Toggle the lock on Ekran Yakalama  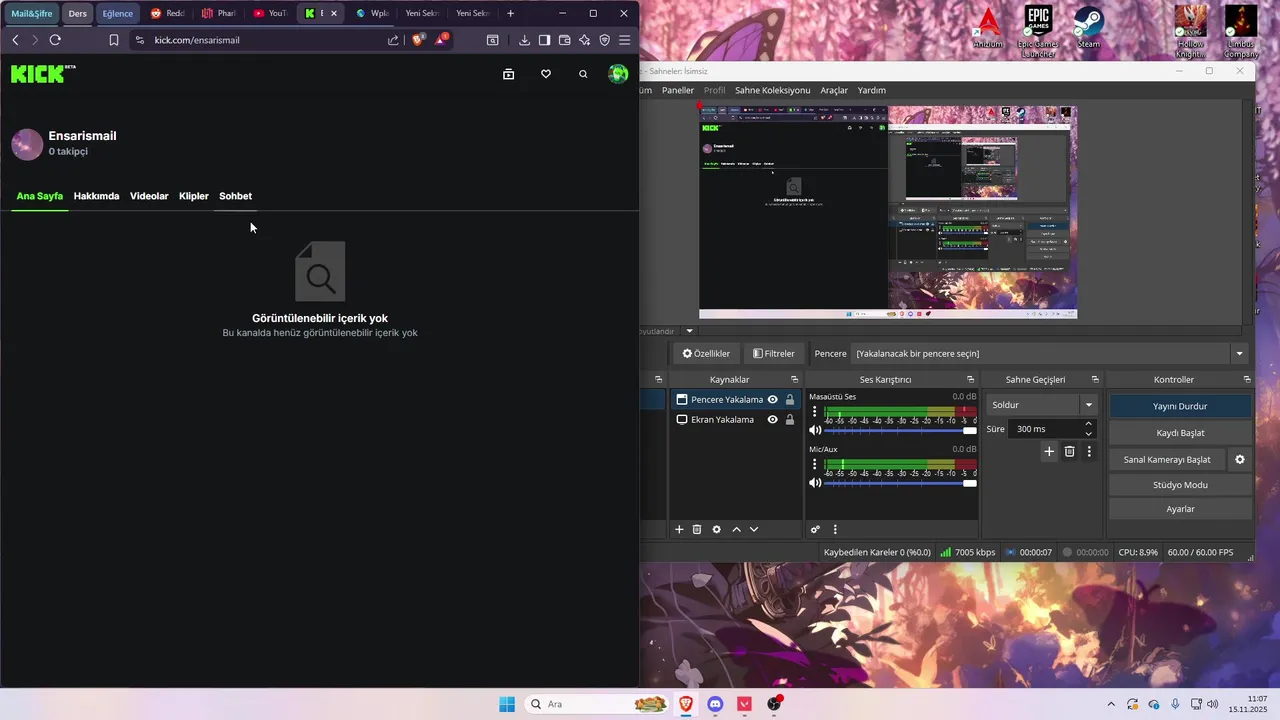coord(790,420)
